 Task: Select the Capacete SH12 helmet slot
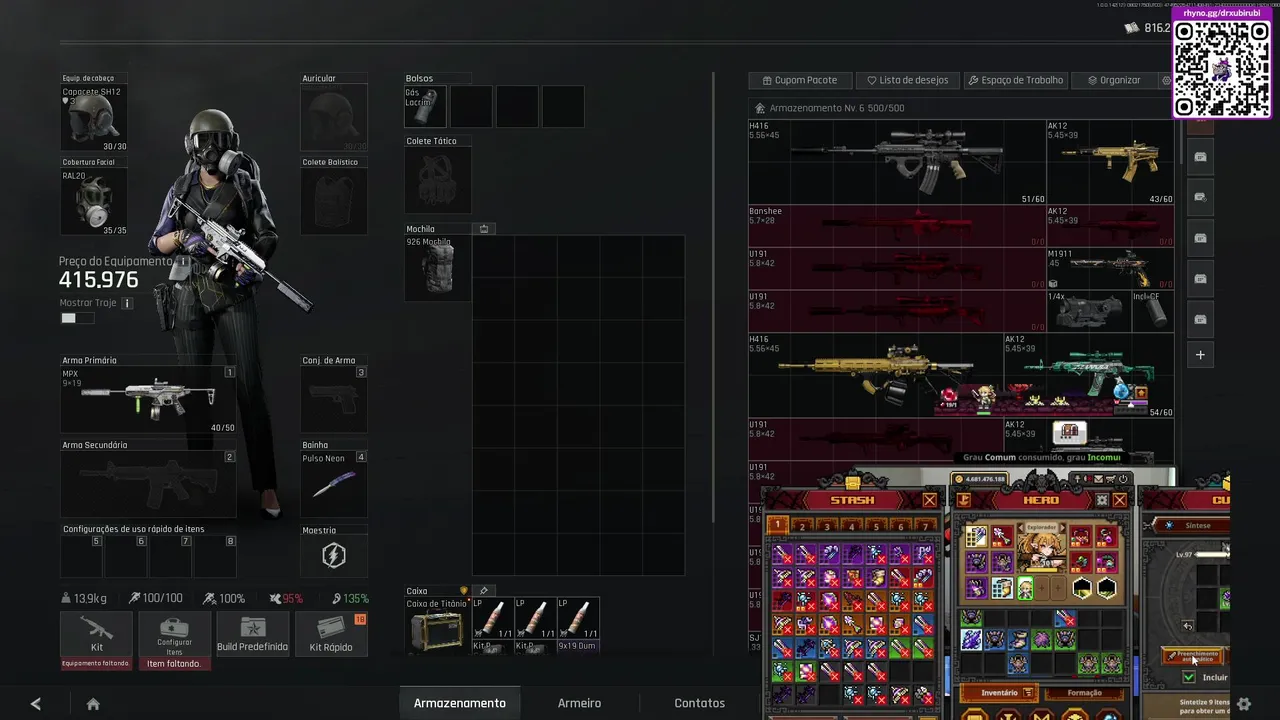[x=95, y=120]
